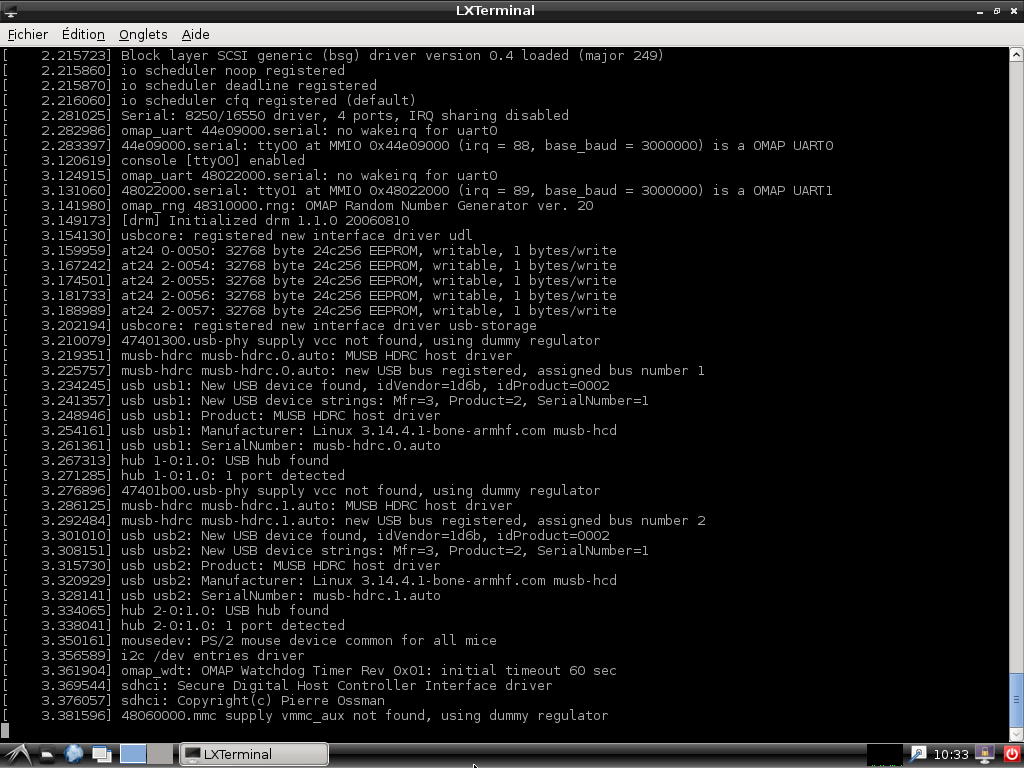The height and width of the screenshot is (768, 1024).
Task: Click the red power logout icon
Action: pyautogui.click(x=1011, y=755)
